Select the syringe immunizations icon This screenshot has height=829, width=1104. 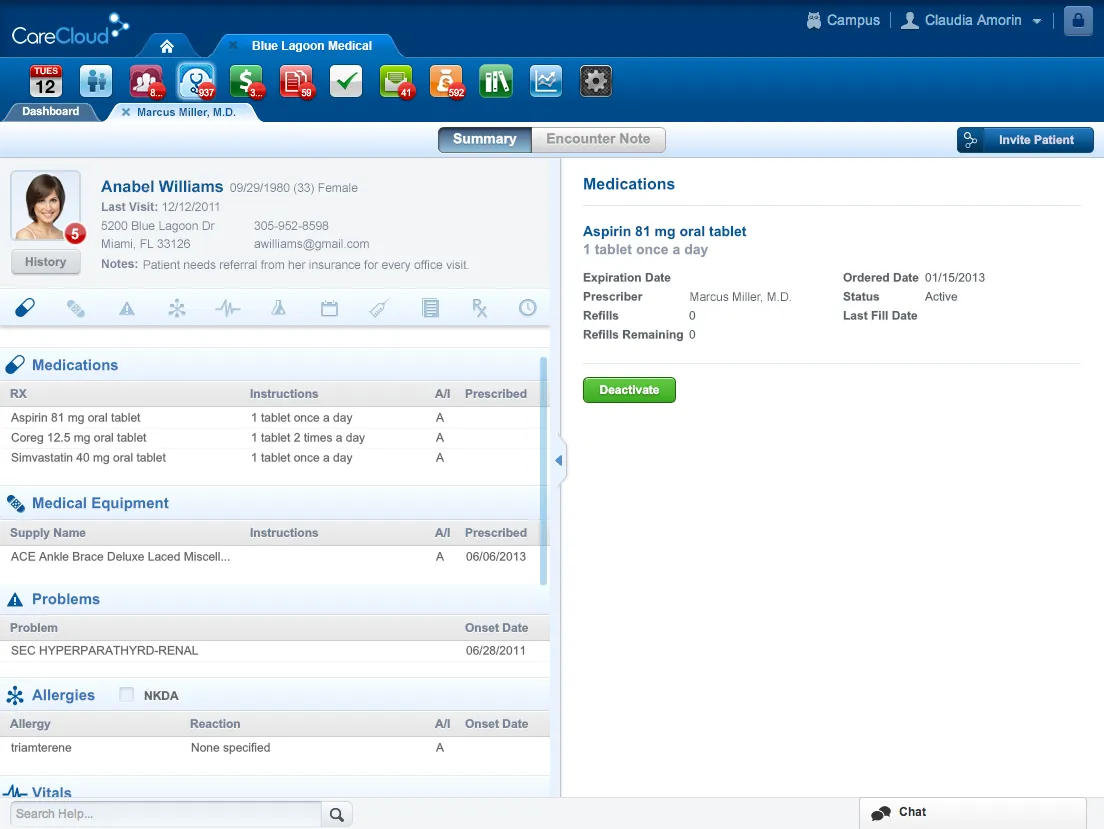[x=379, y=309]
